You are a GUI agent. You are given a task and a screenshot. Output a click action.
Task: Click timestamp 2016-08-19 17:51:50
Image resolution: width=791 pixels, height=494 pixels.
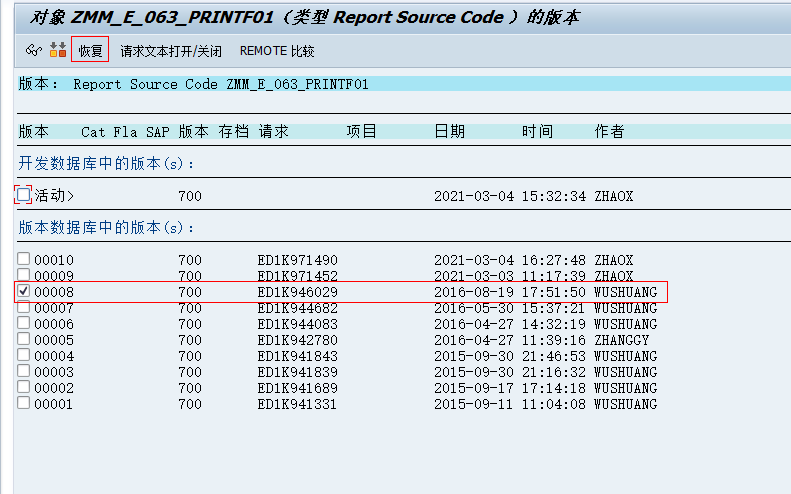(510, 292)
